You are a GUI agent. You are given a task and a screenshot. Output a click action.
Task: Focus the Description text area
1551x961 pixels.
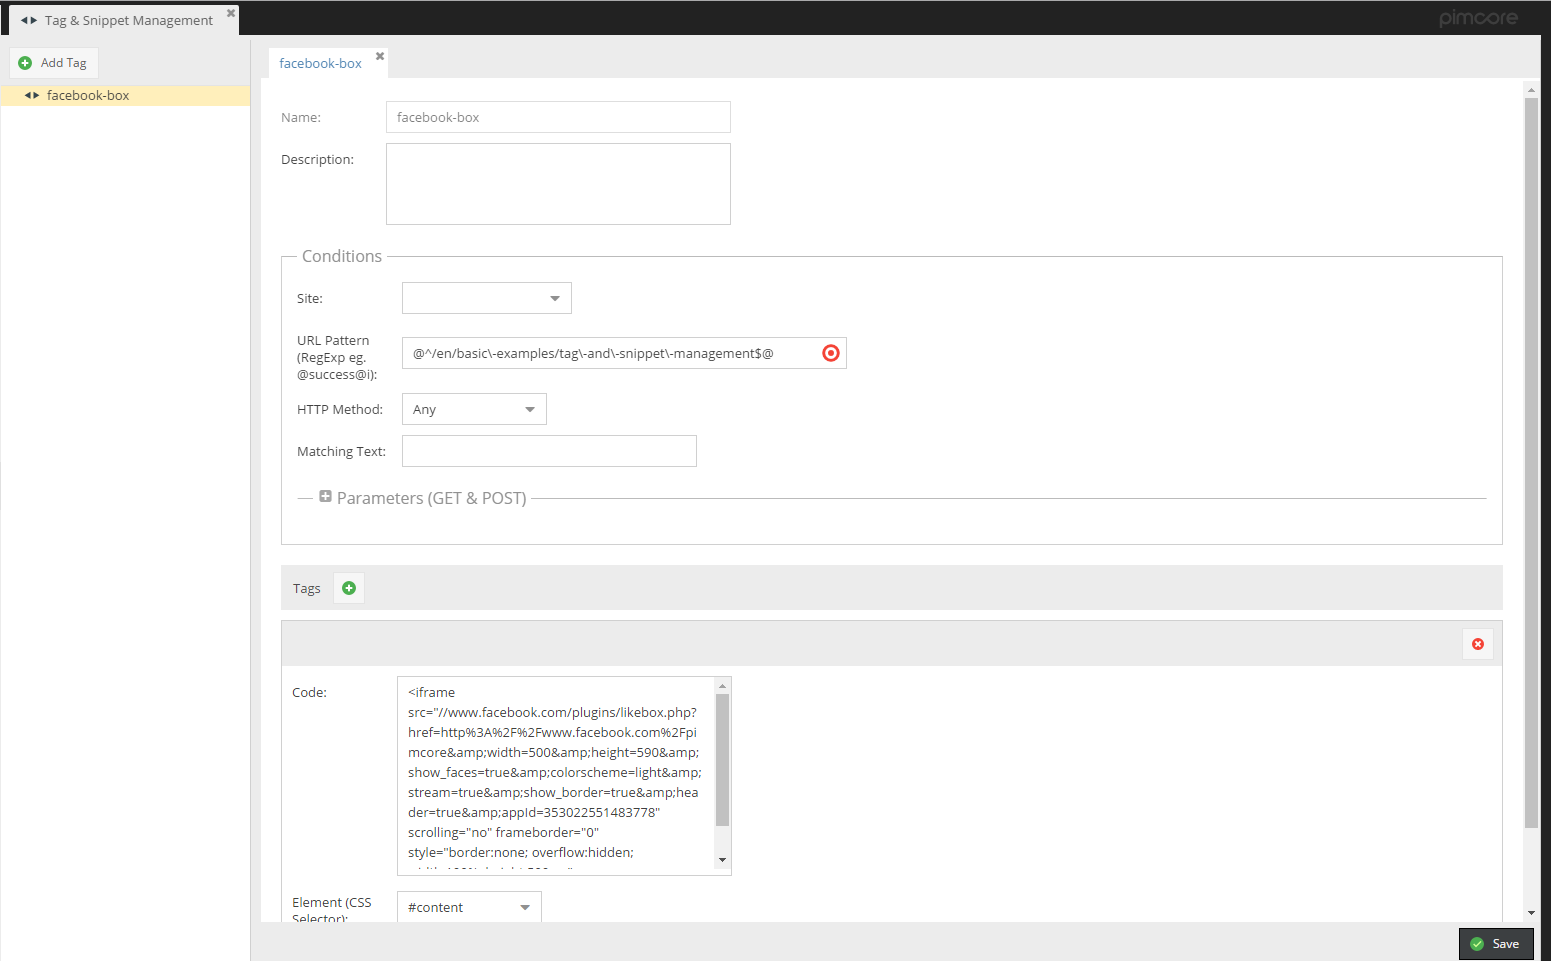[557, 184]
